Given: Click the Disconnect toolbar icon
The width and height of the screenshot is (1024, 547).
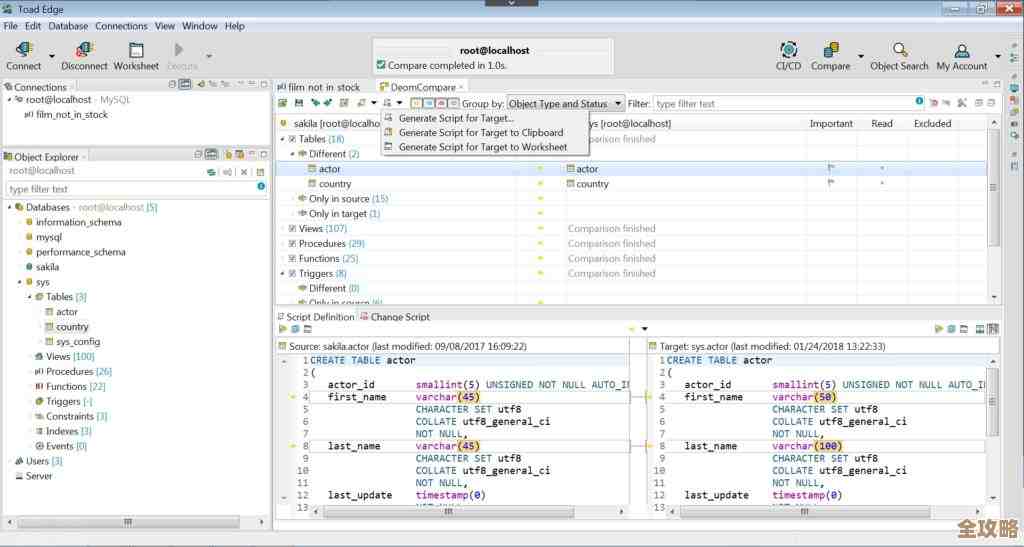Looking at the screenshot, I should tap(84, 50).
